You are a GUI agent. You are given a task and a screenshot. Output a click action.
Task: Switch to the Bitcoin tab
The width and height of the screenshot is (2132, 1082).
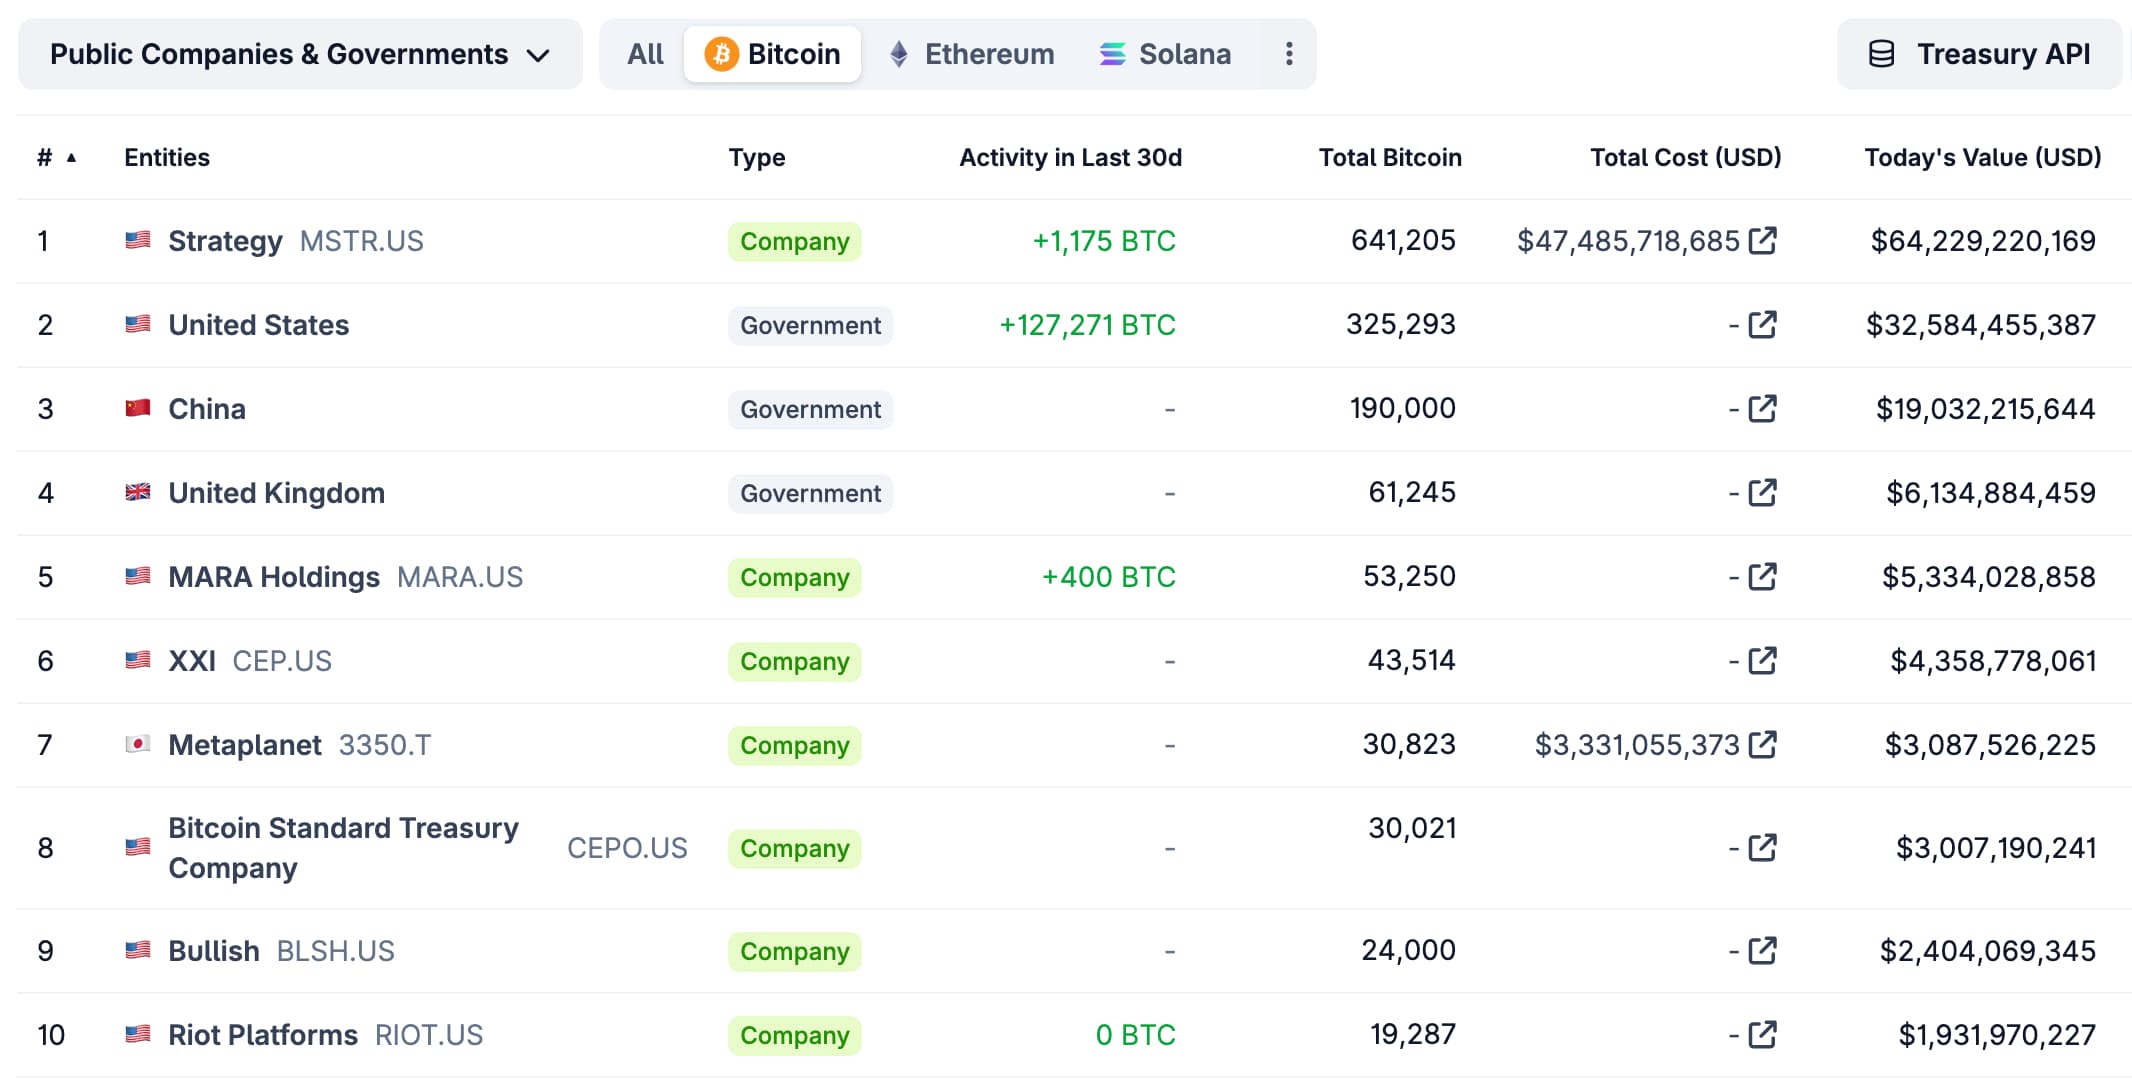click(773, 54)
